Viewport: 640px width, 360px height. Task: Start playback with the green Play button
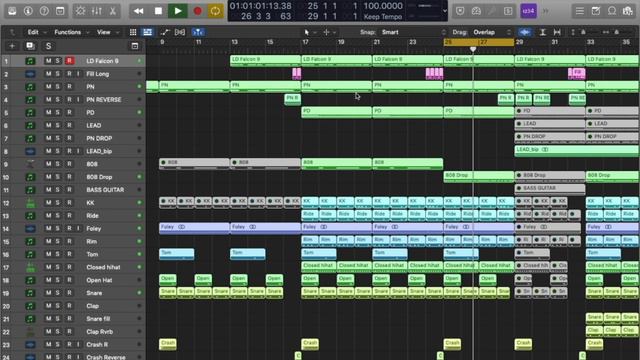click(178, 11)
